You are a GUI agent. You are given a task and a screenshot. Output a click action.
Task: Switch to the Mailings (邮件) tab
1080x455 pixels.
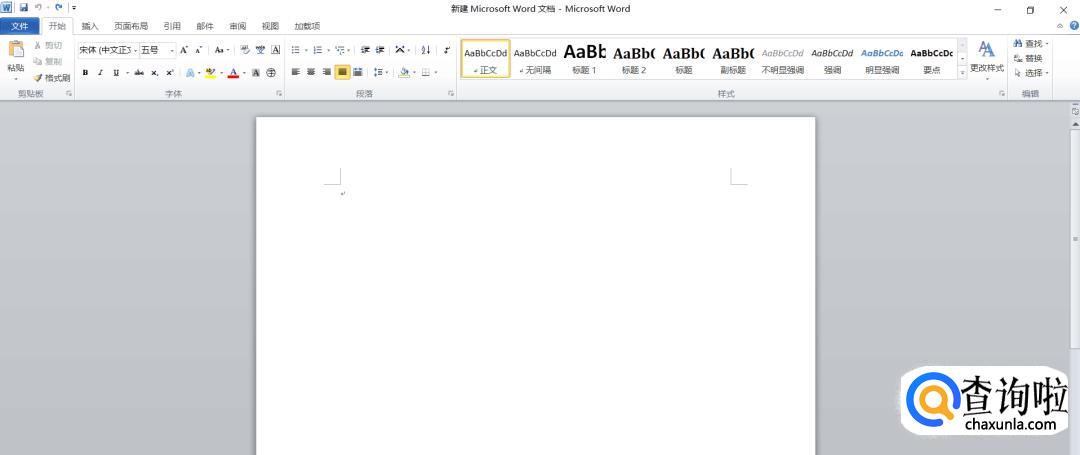[x=205, y=26]
